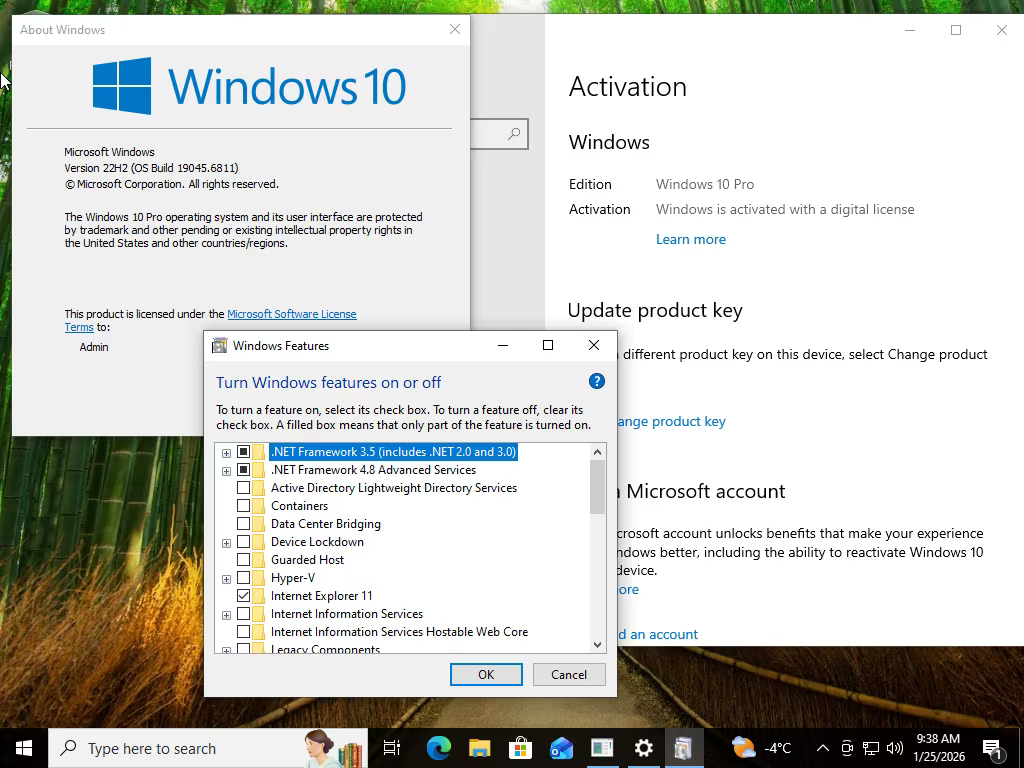Open File Explorer from the taskbar
The image size is (1024, 768).
(479, 748)
